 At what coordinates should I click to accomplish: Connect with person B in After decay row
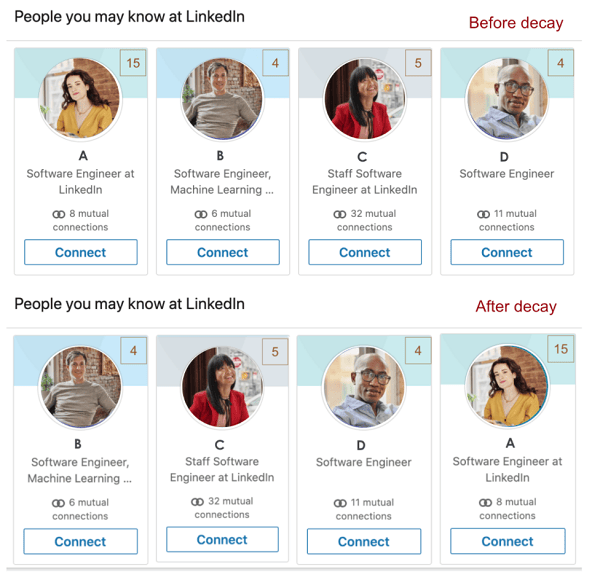pyautogui.click(x=81, y=541)
